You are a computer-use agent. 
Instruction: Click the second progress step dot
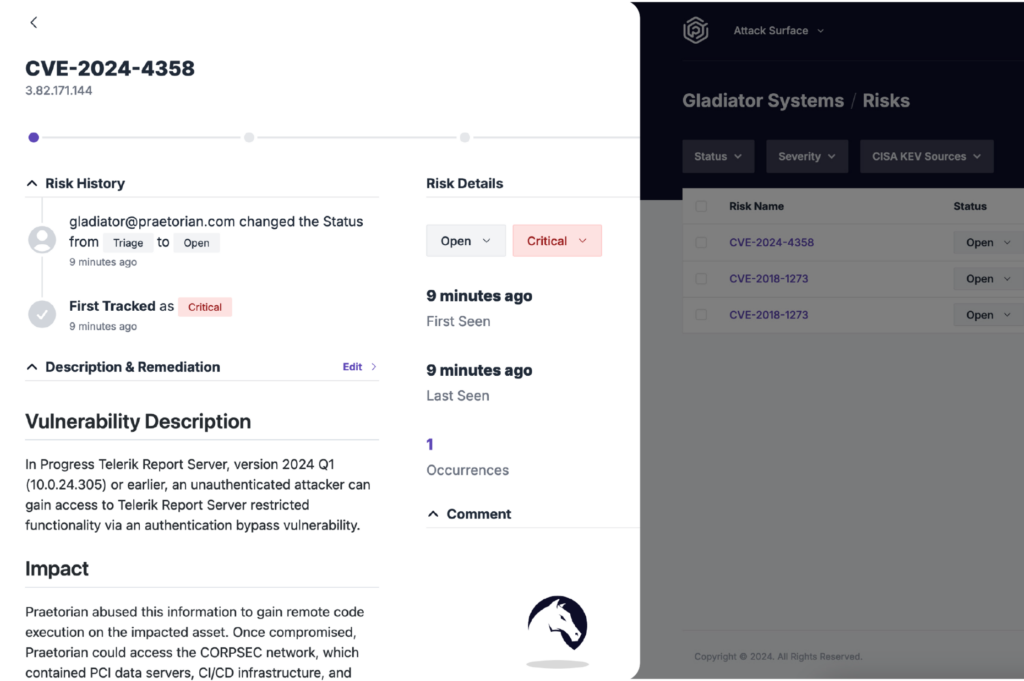(x=249, y=138)
